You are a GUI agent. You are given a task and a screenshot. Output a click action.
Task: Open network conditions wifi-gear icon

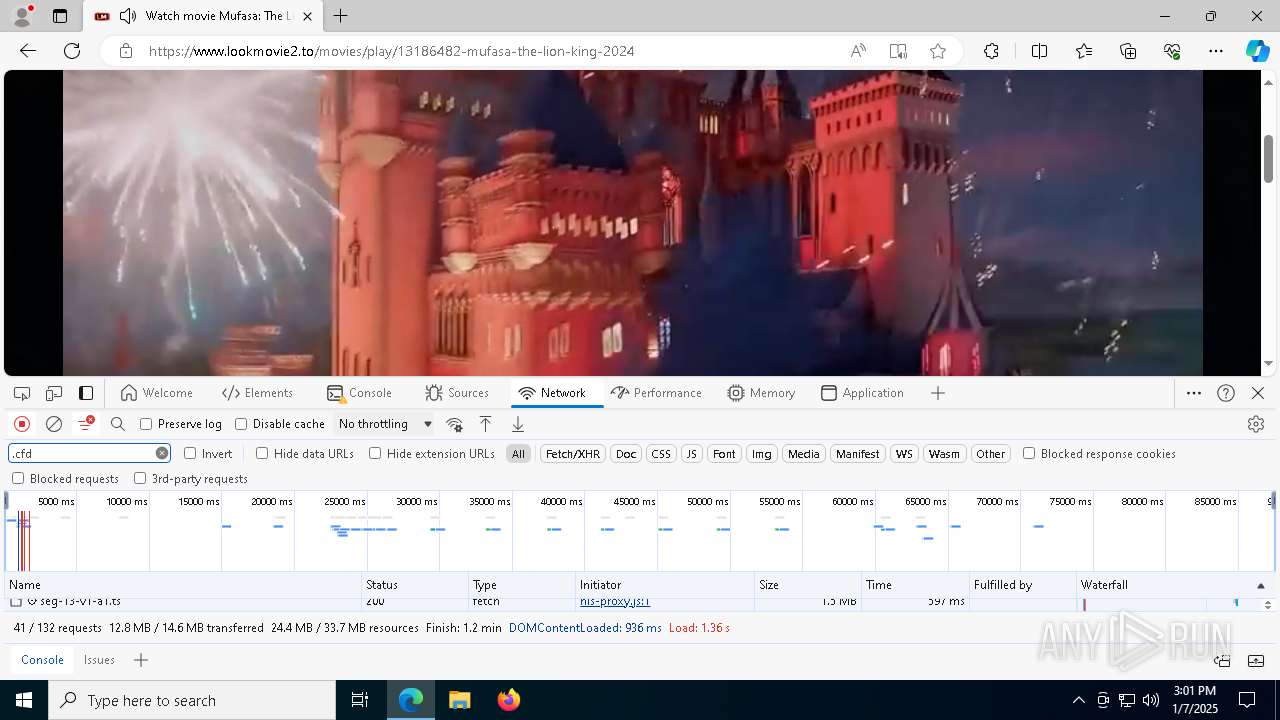(454, 424)
